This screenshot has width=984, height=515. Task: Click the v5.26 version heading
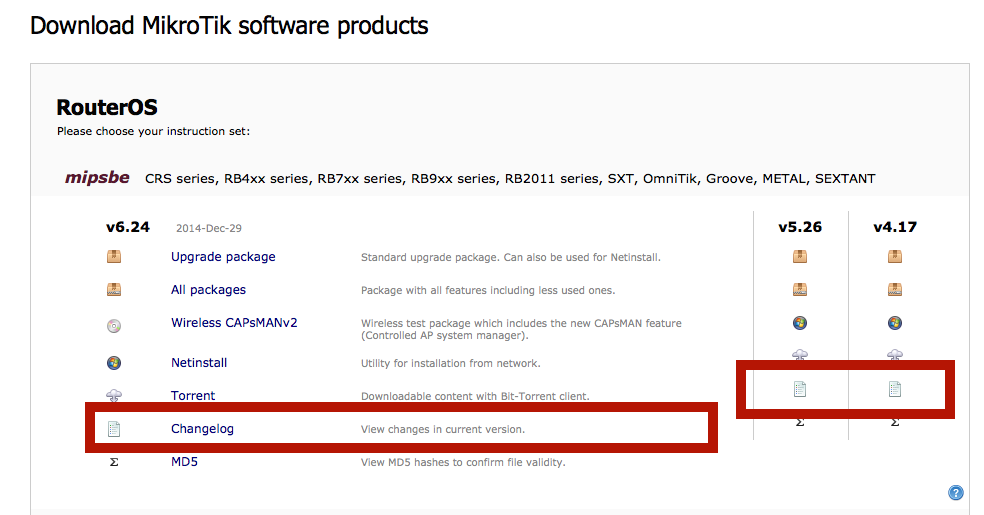coord(800,227)
